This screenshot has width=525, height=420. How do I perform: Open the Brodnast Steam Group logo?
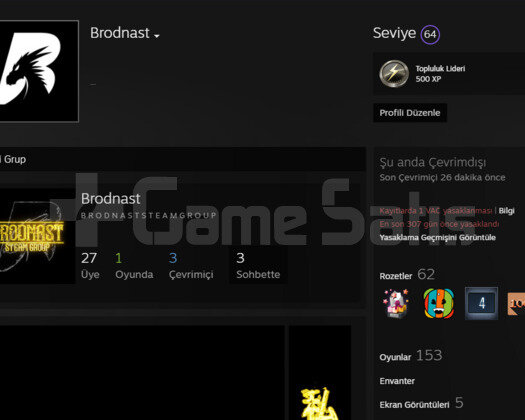(x=37, y=236)
